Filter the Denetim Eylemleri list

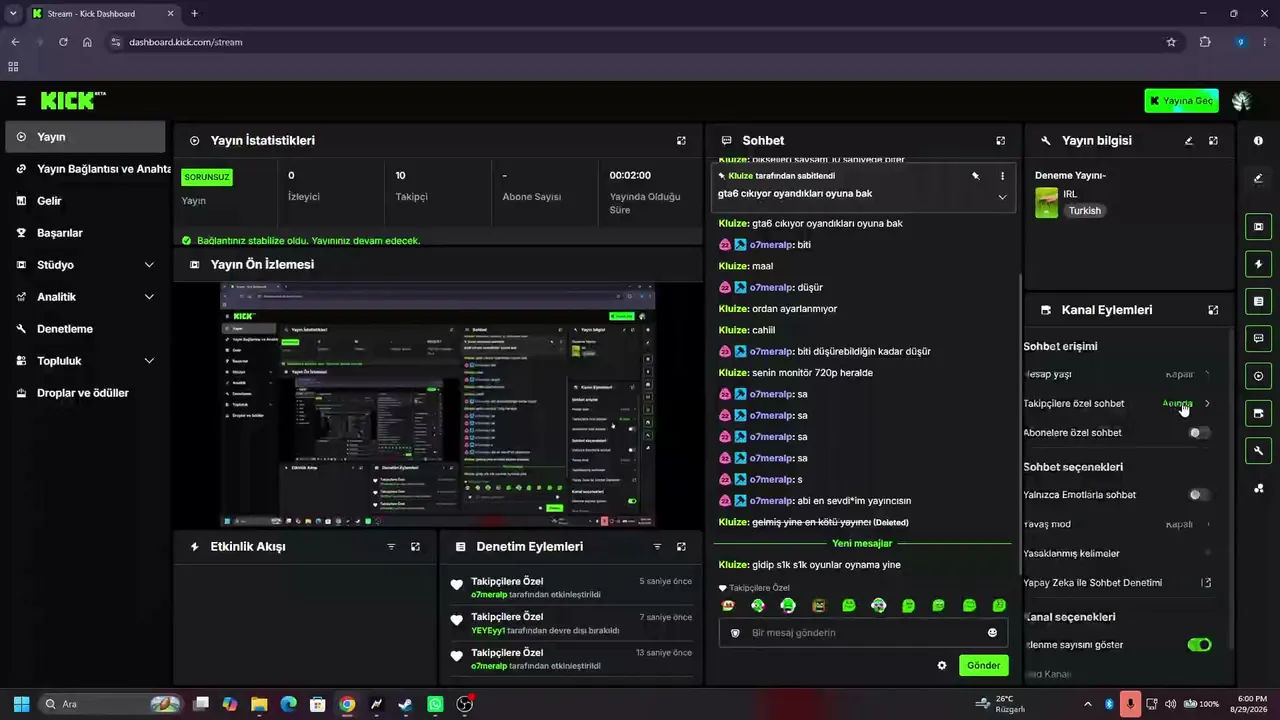click(657, 547)
